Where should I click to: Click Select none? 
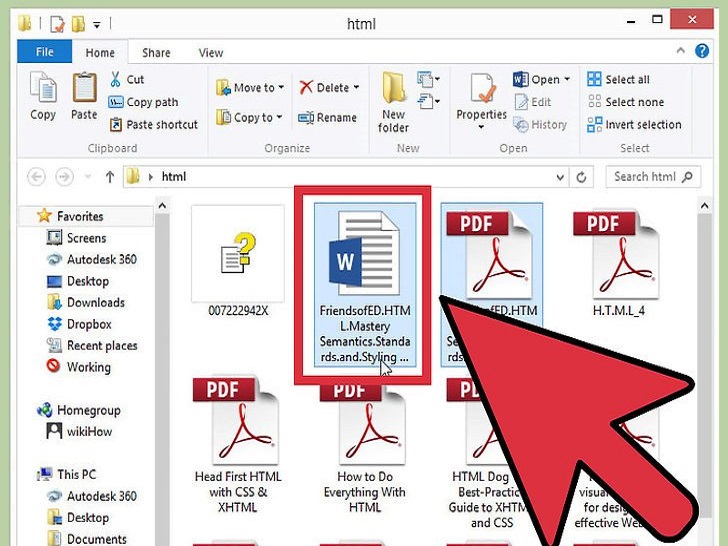click(x=626, y=102)
